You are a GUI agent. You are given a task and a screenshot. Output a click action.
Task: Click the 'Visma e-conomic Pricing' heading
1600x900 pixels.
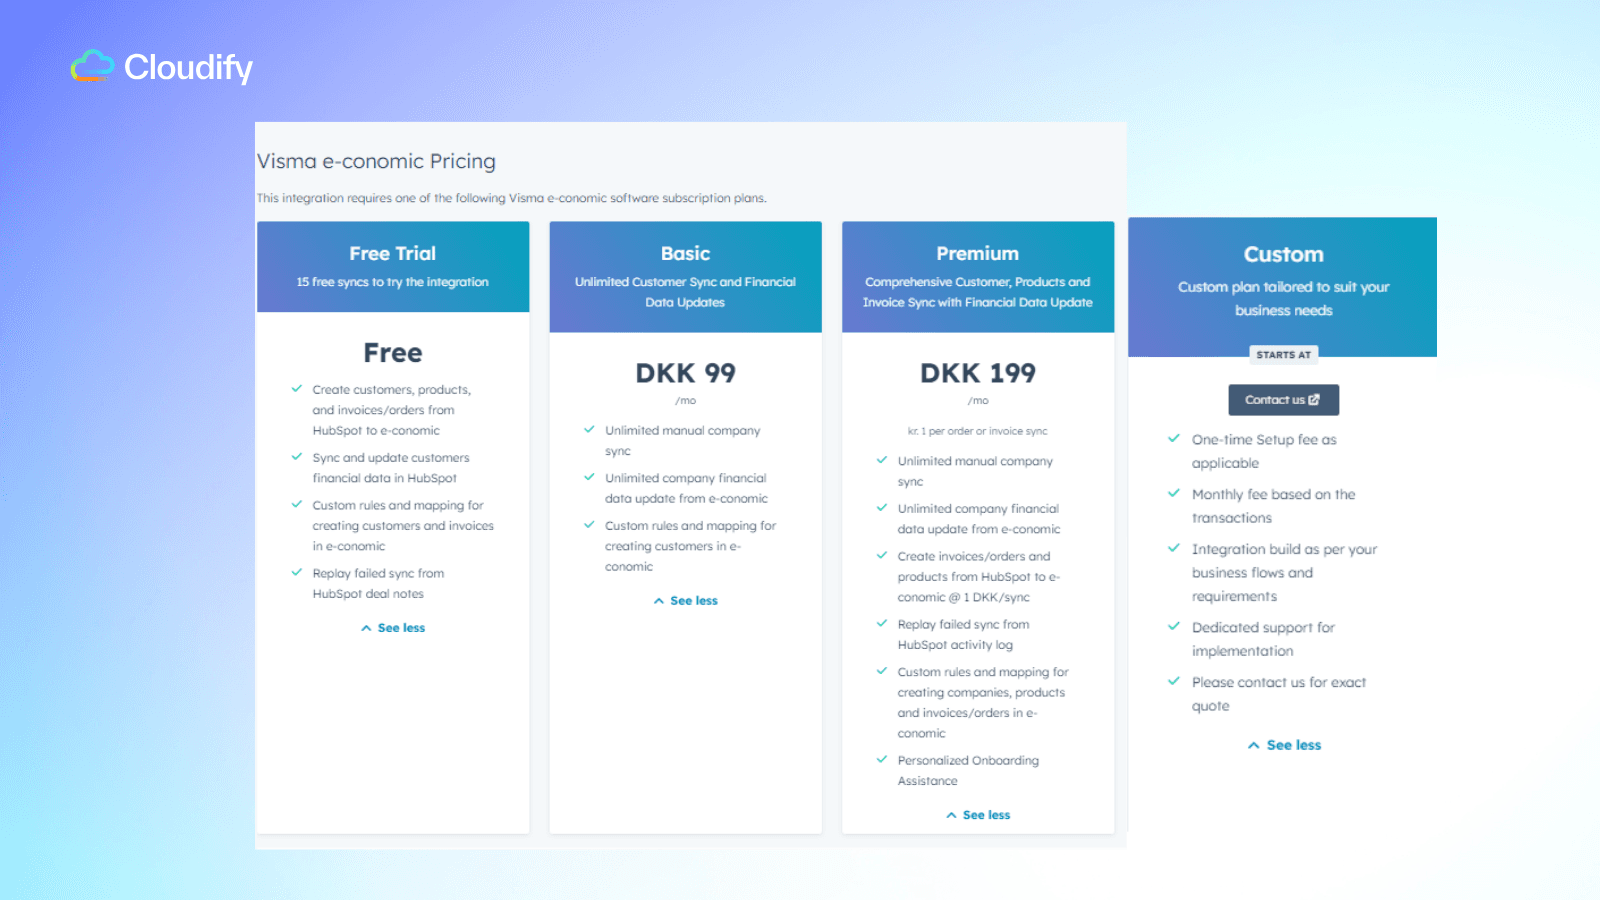[376, 161]
